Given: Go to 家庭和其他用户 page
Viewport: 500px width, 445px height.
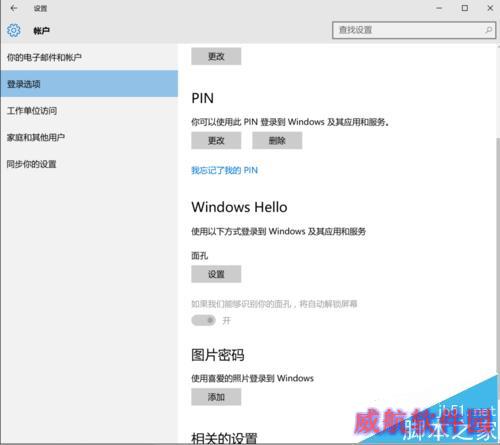Looking at the screenshot, I should point(89,137).
